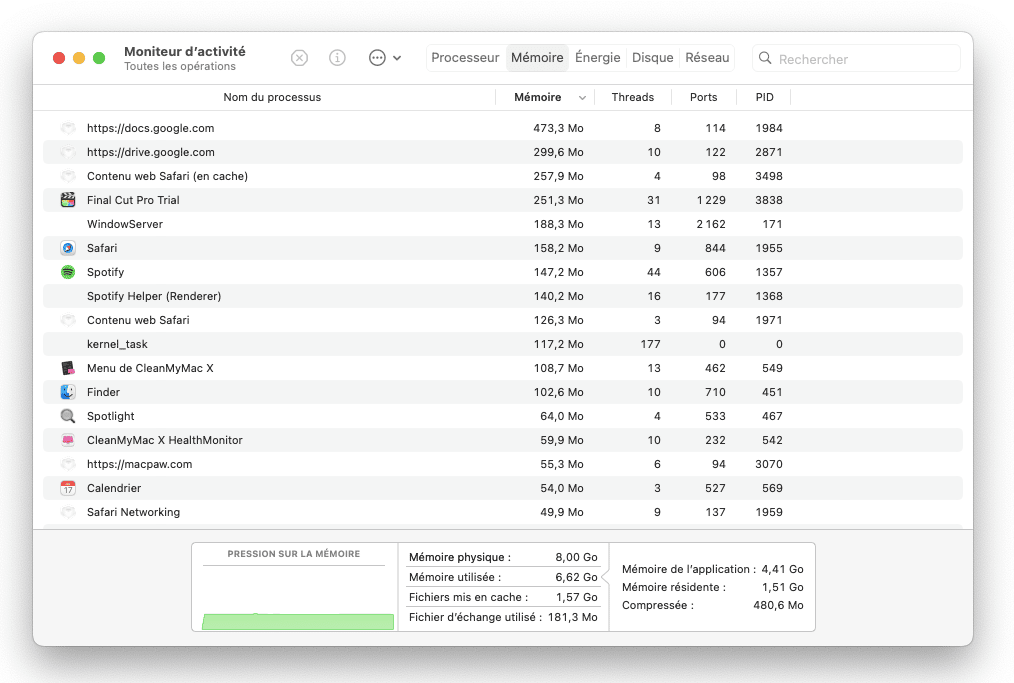
Task: Select the Réseau tab
Action: tap(707, 58)
